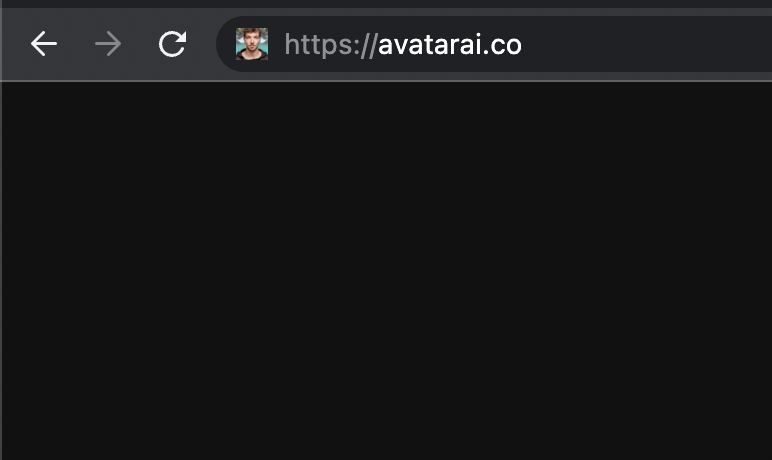Screen dimensions: 772x460
Task: Navigate to the next page in history
Action: point(108,44)
